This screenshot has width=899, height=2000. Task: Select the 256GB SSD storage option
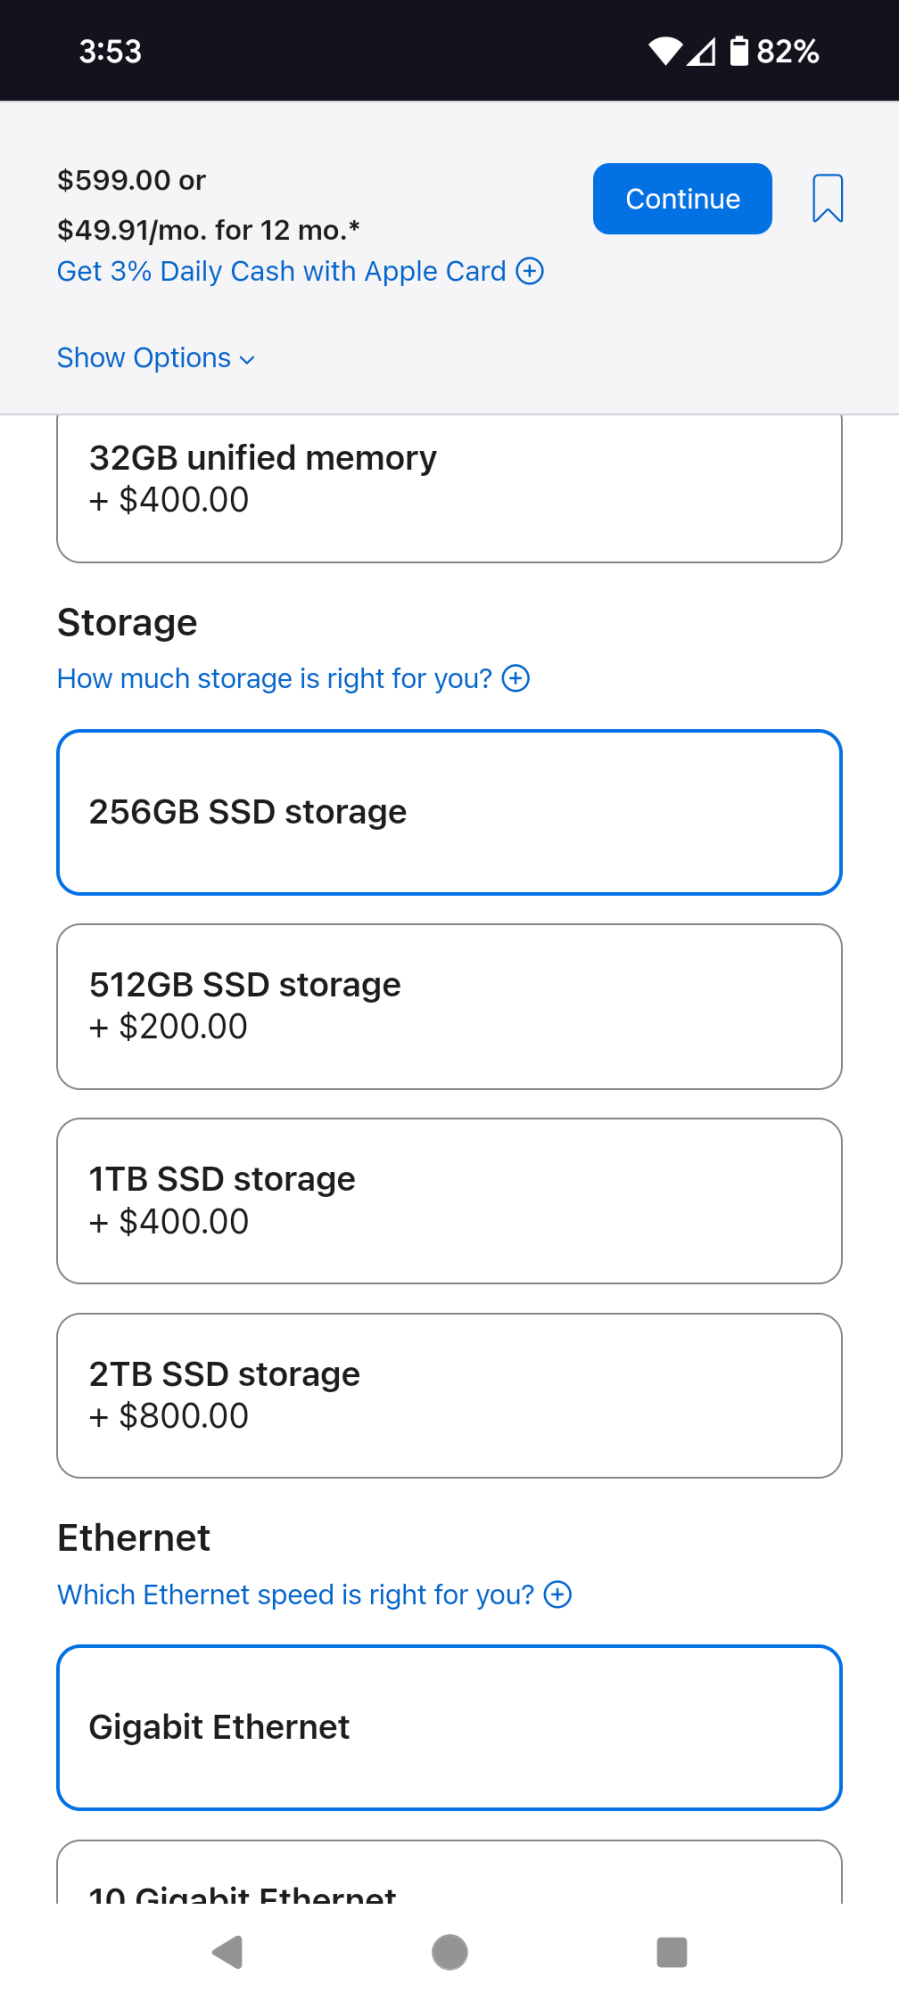(x=449, y=812)
